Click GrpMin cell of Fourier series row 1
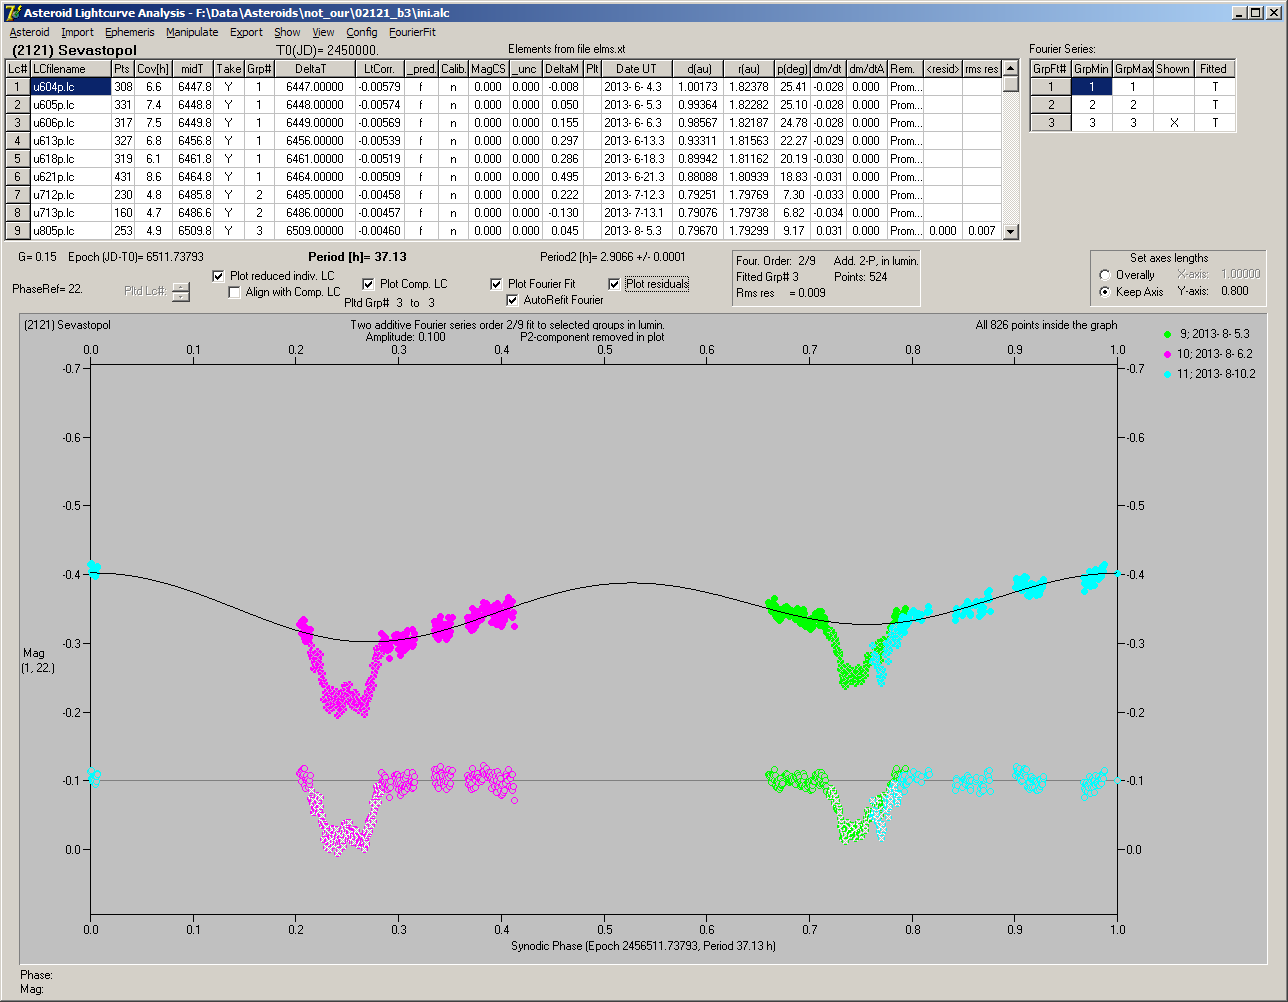The height and width of the screenshot is (1002, 1288). coord(1092,87)
